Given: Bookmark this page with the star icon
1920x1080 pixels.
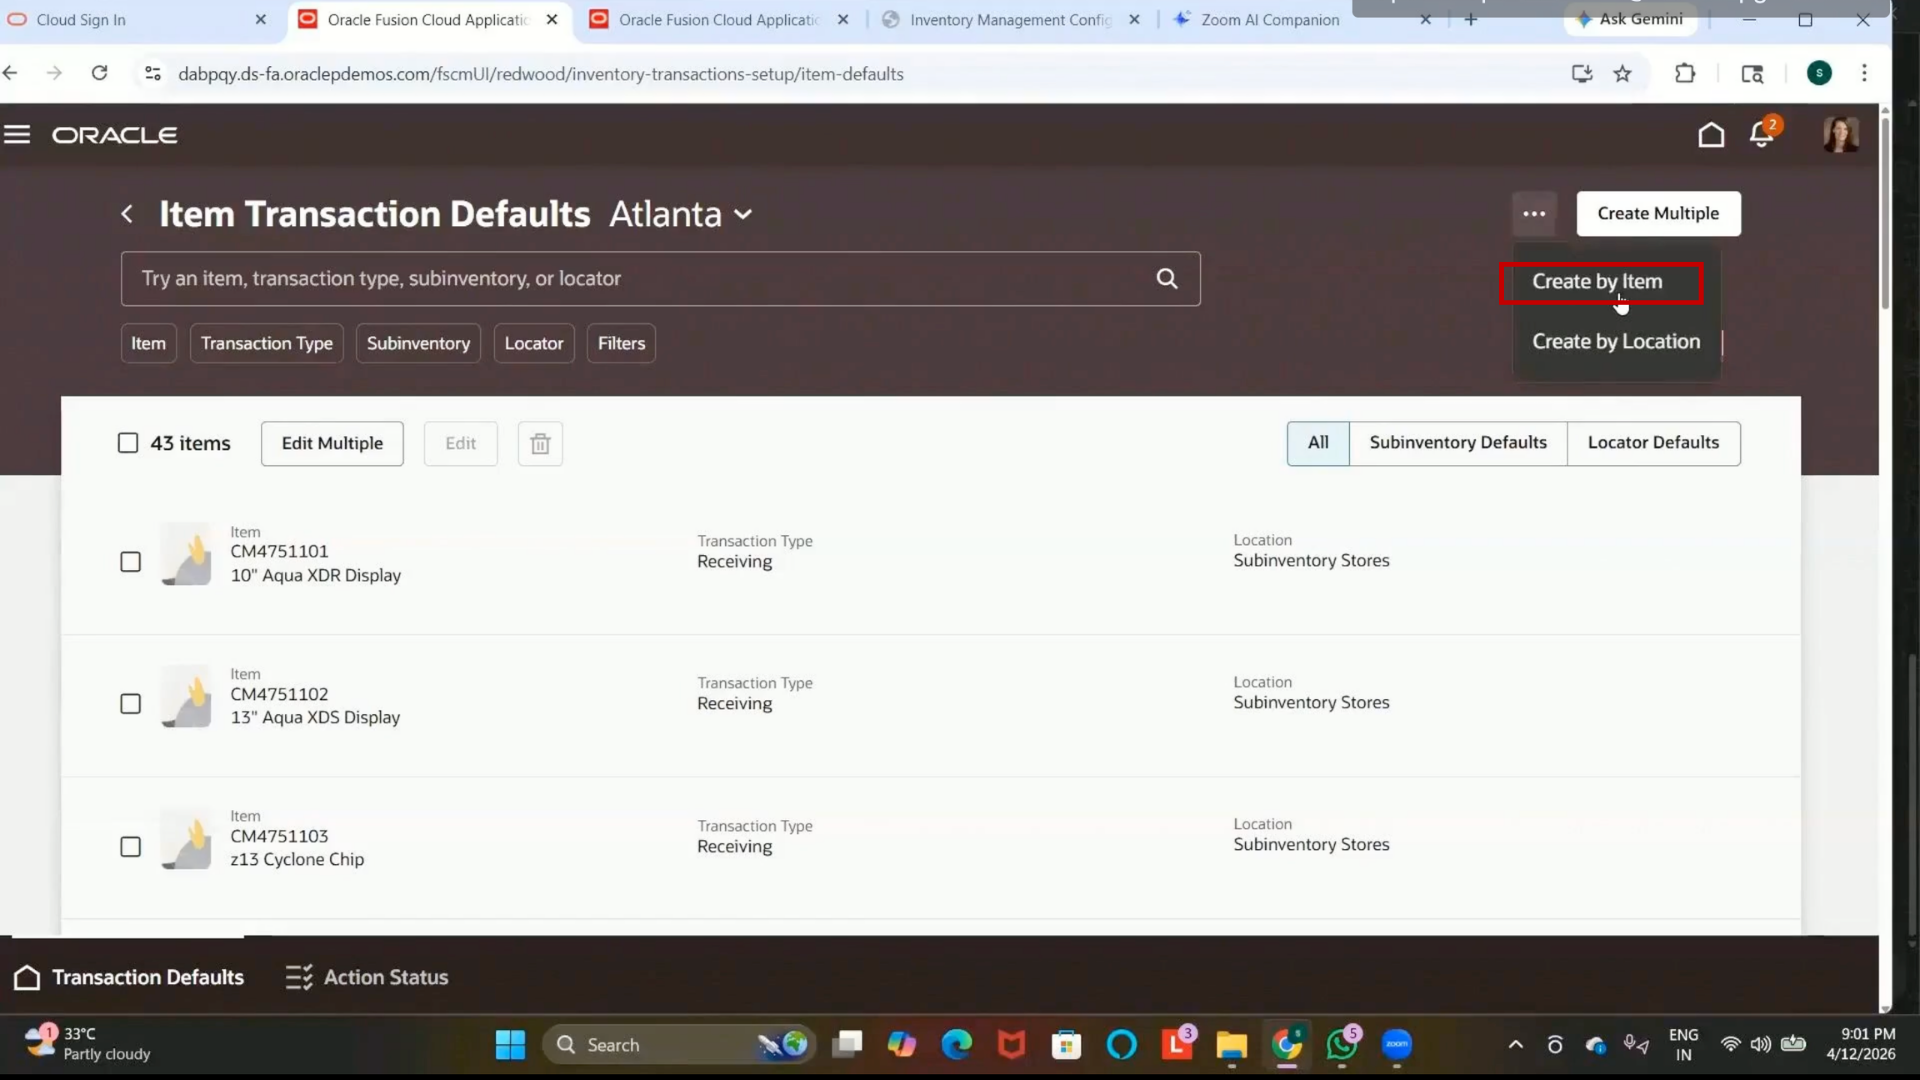Looking at the screenshot, I should pyautogui.click(x=1622, y=73).
